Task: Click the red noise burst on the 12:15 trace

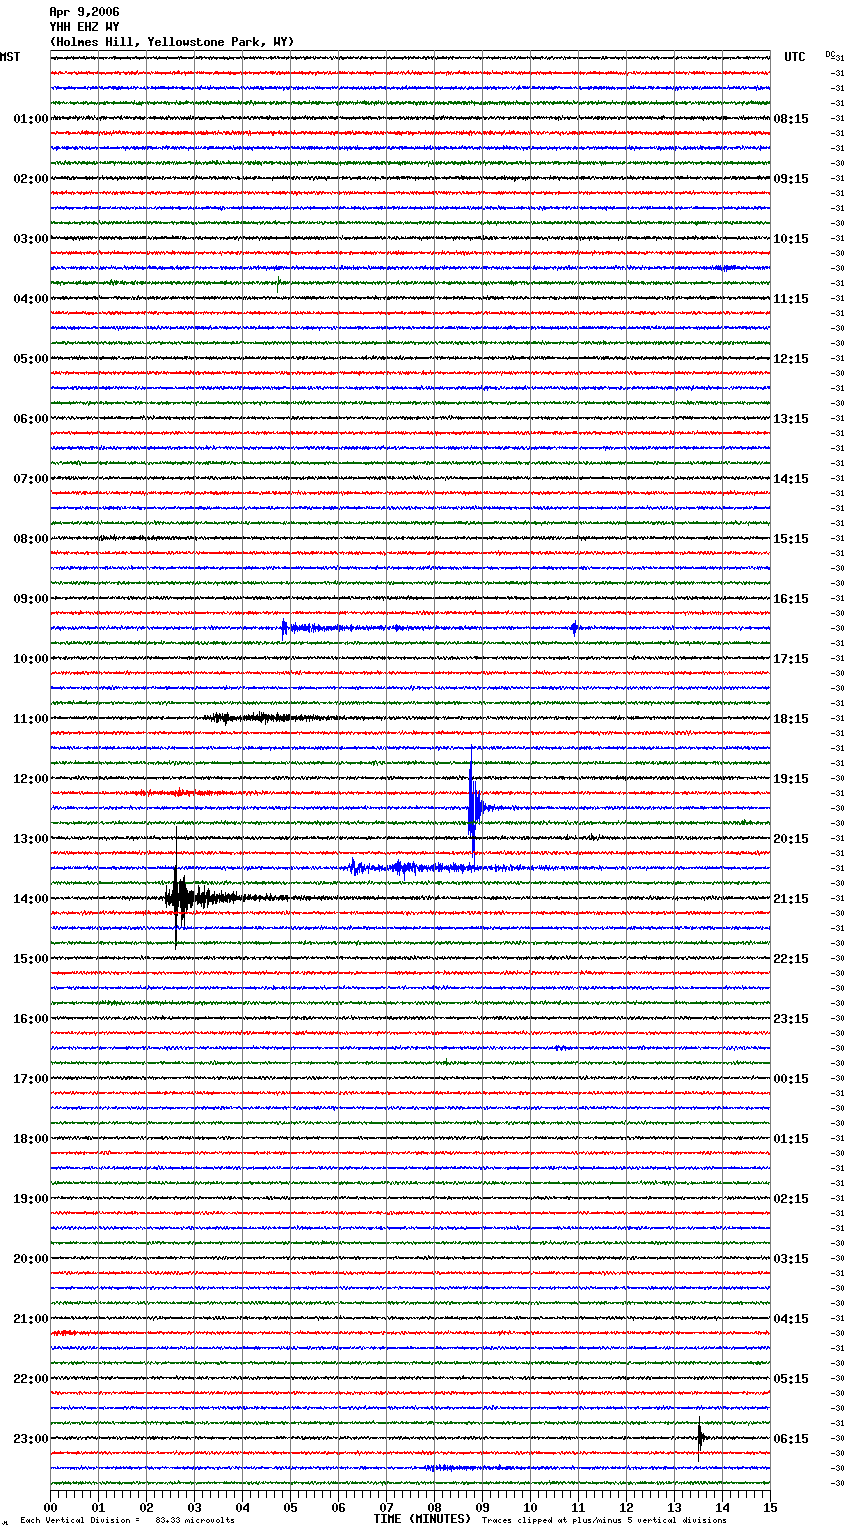Action: pos(182,792)
